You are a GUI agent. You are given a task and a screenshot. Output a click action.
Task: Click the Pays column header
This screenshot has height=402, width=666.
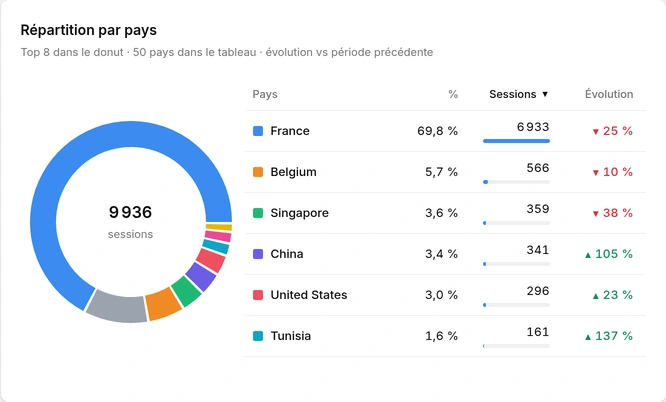(x=265, y=94)
